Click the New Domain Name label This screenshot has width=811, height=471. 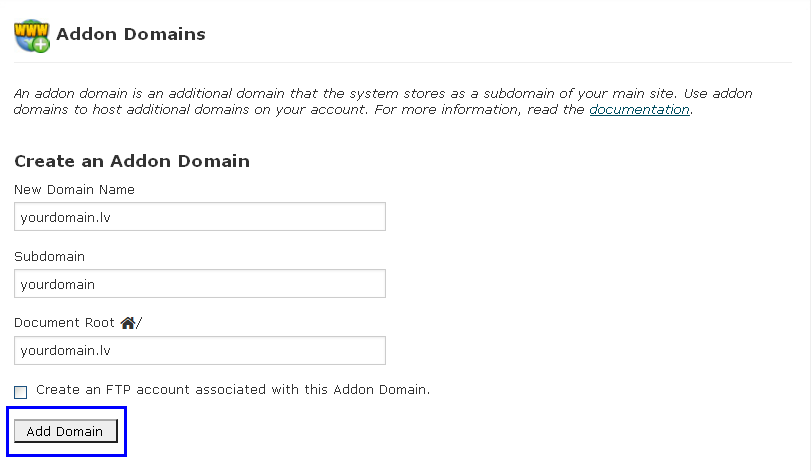(74, 190)
